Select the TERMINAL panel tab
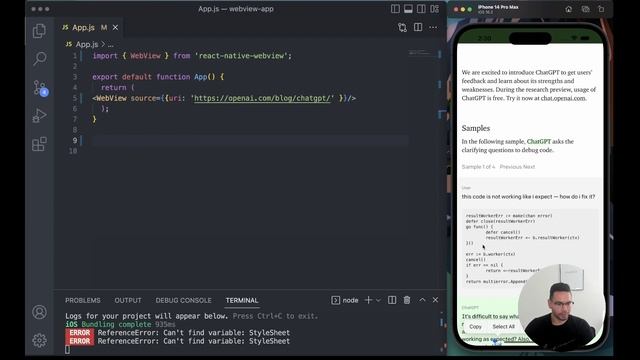Image resolution: width=640 pixels, height=360 pixels. tap(242, 300)
